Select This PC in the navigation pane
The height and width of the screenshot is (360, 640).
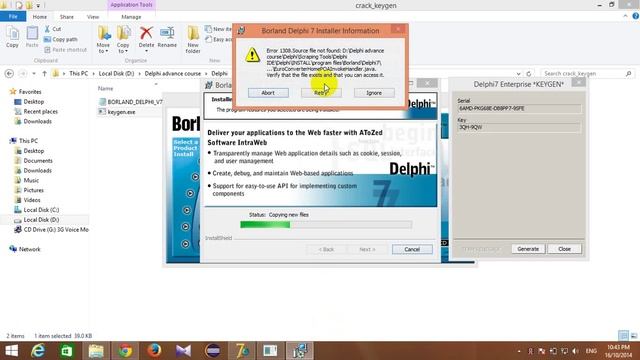[28, 140]
